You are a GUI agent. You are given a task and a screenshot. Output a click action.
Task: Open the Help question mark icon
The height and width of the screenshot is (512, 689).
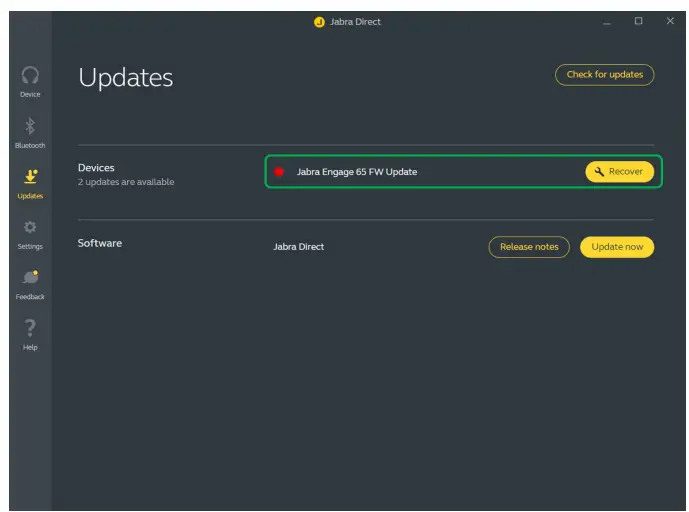[x=30, y=328]
